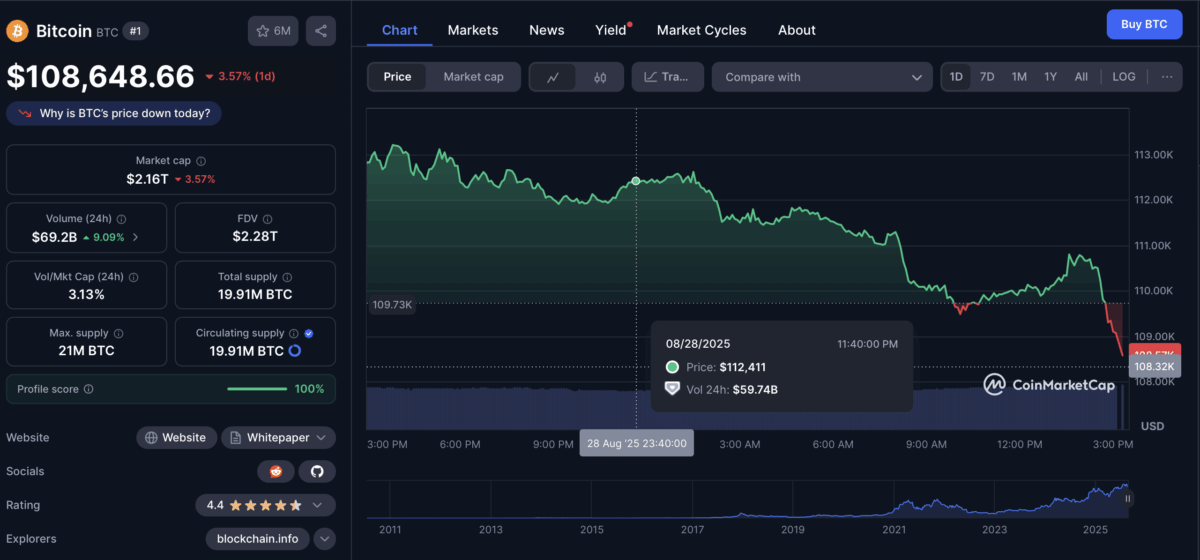Click the Bitcoin logo icon

pos(18,31)
